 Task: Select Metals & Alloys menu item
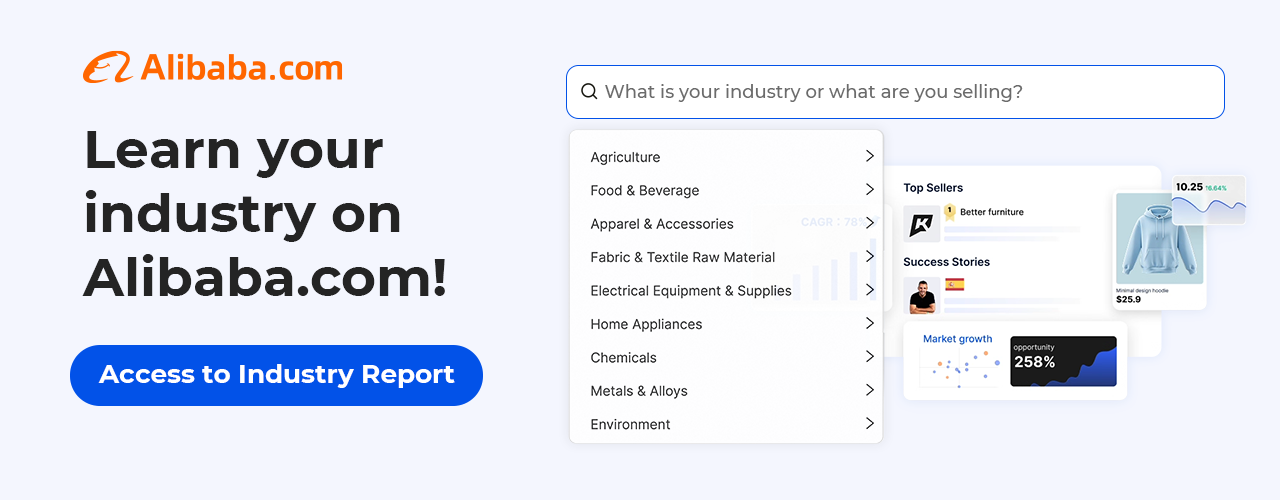[x=639, y=391]
